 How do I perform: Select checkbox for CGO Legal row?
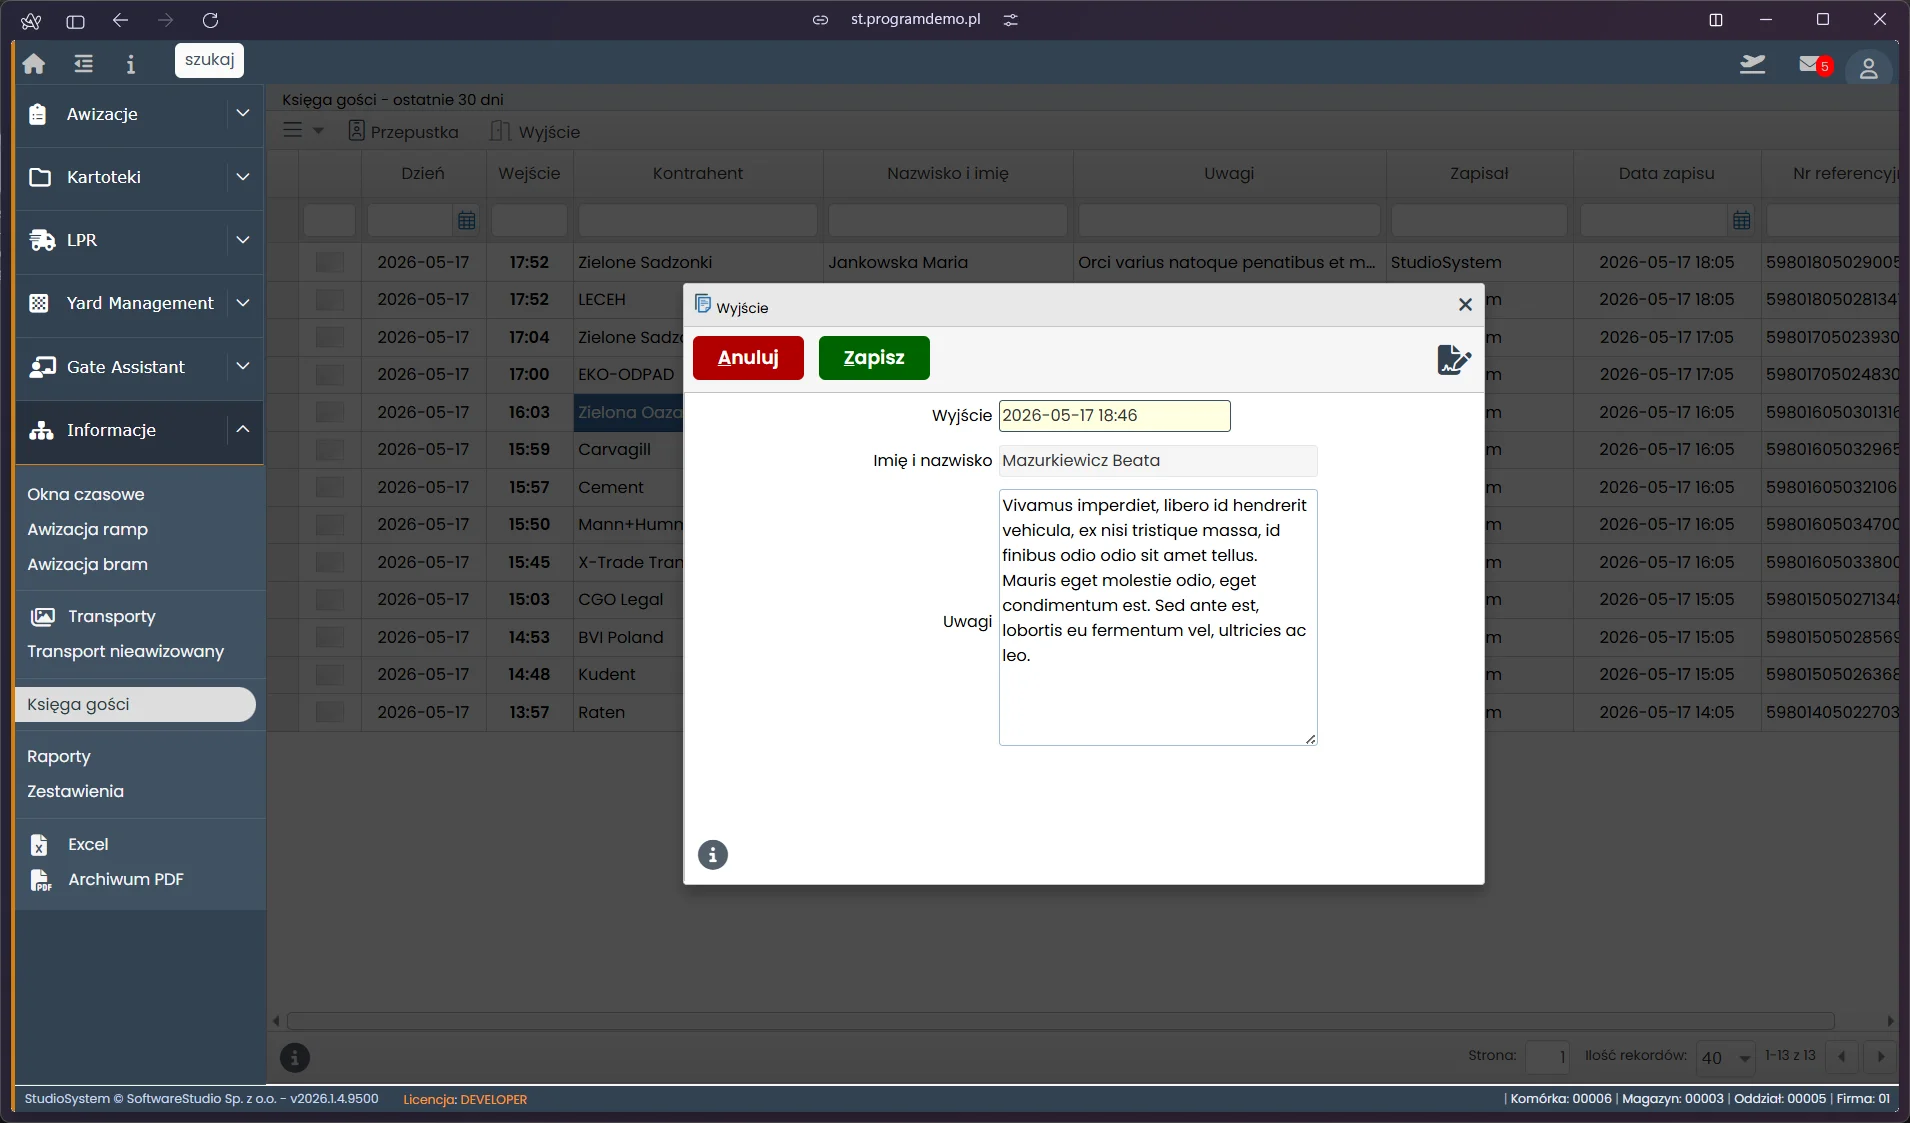pos(329,599)
